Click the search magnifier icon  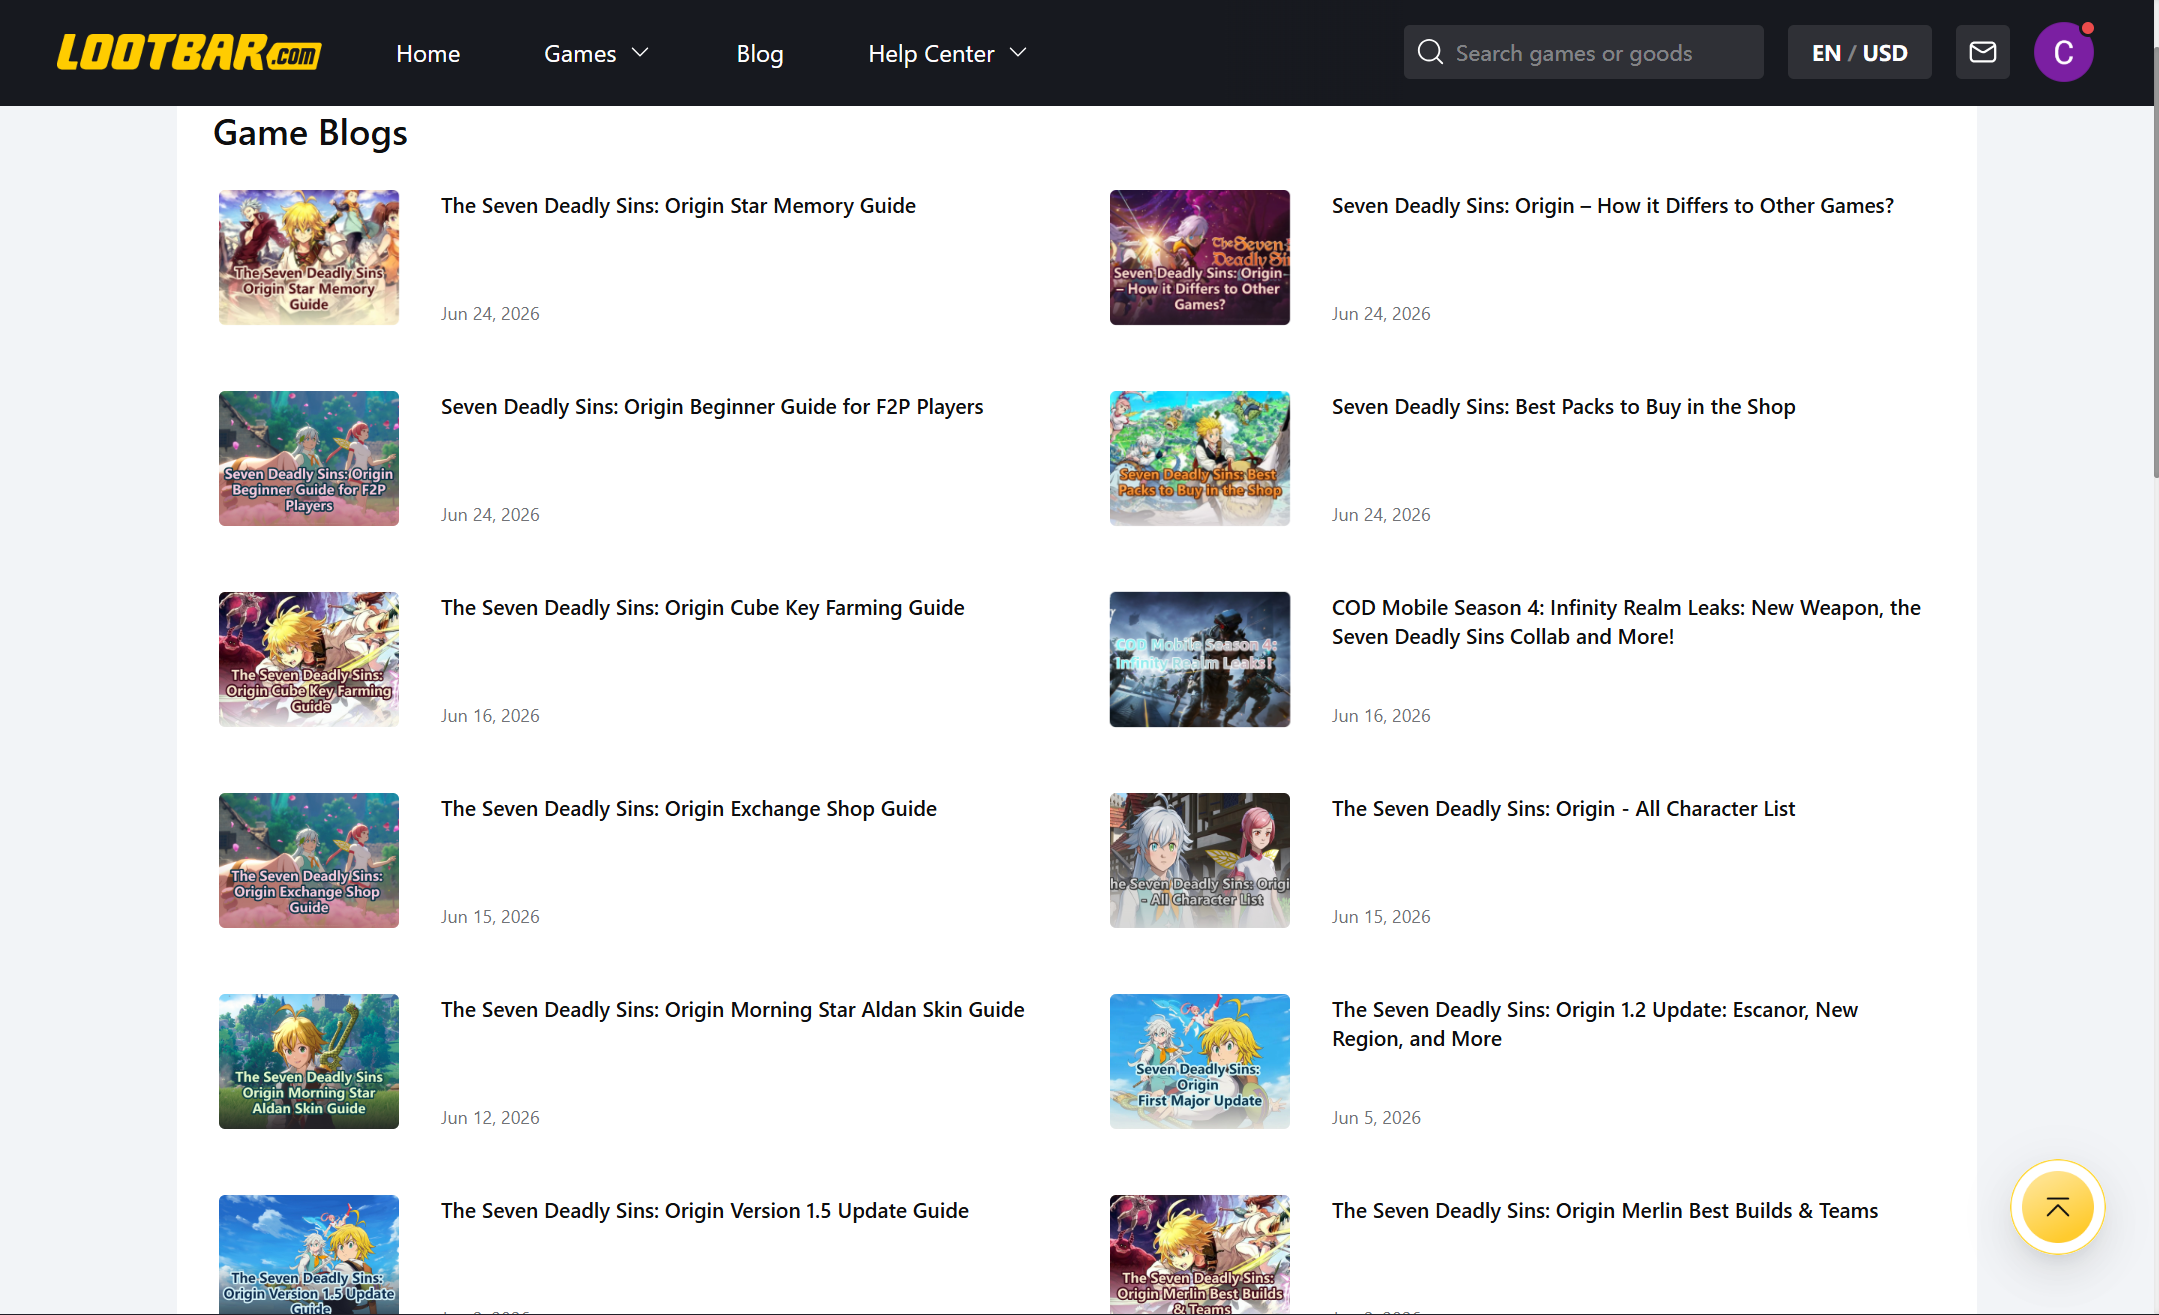pos(1430,52)
